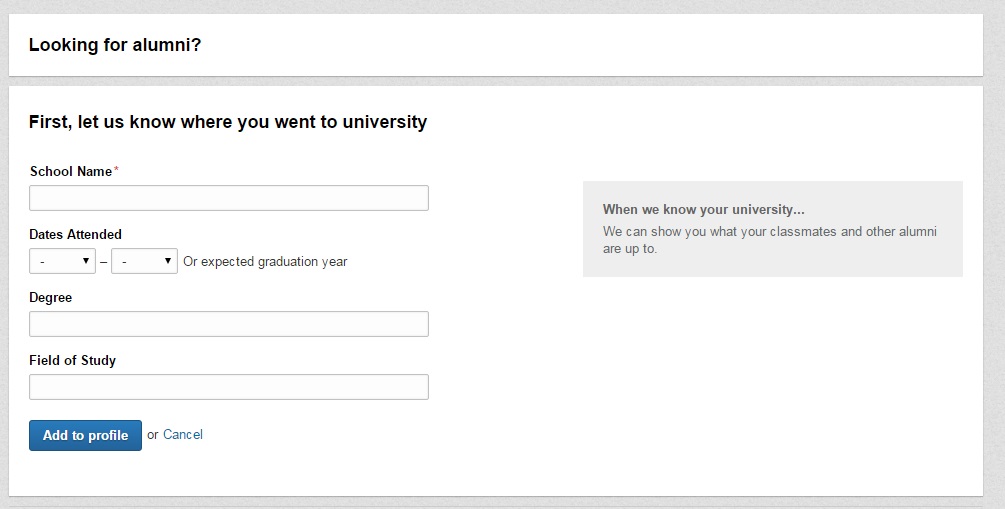Click the arrow on the first year selector

point(86,261)
